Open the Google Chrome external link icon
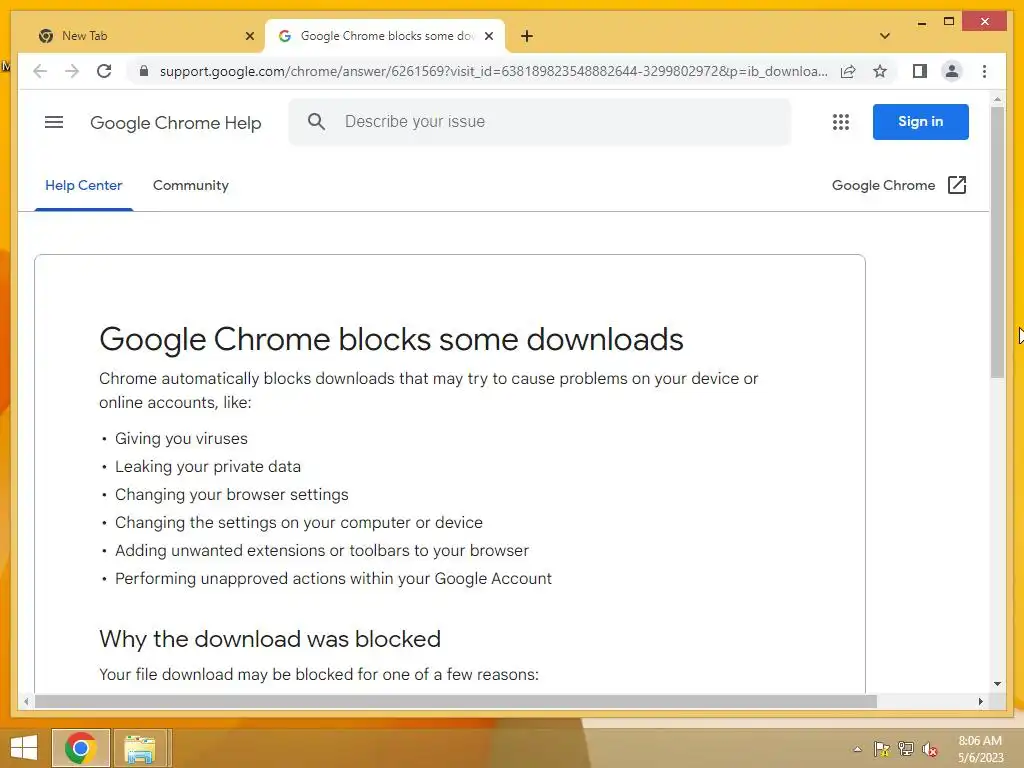Image resolution: width=1024 pixels, height=768 pixels. pos(957,185)
